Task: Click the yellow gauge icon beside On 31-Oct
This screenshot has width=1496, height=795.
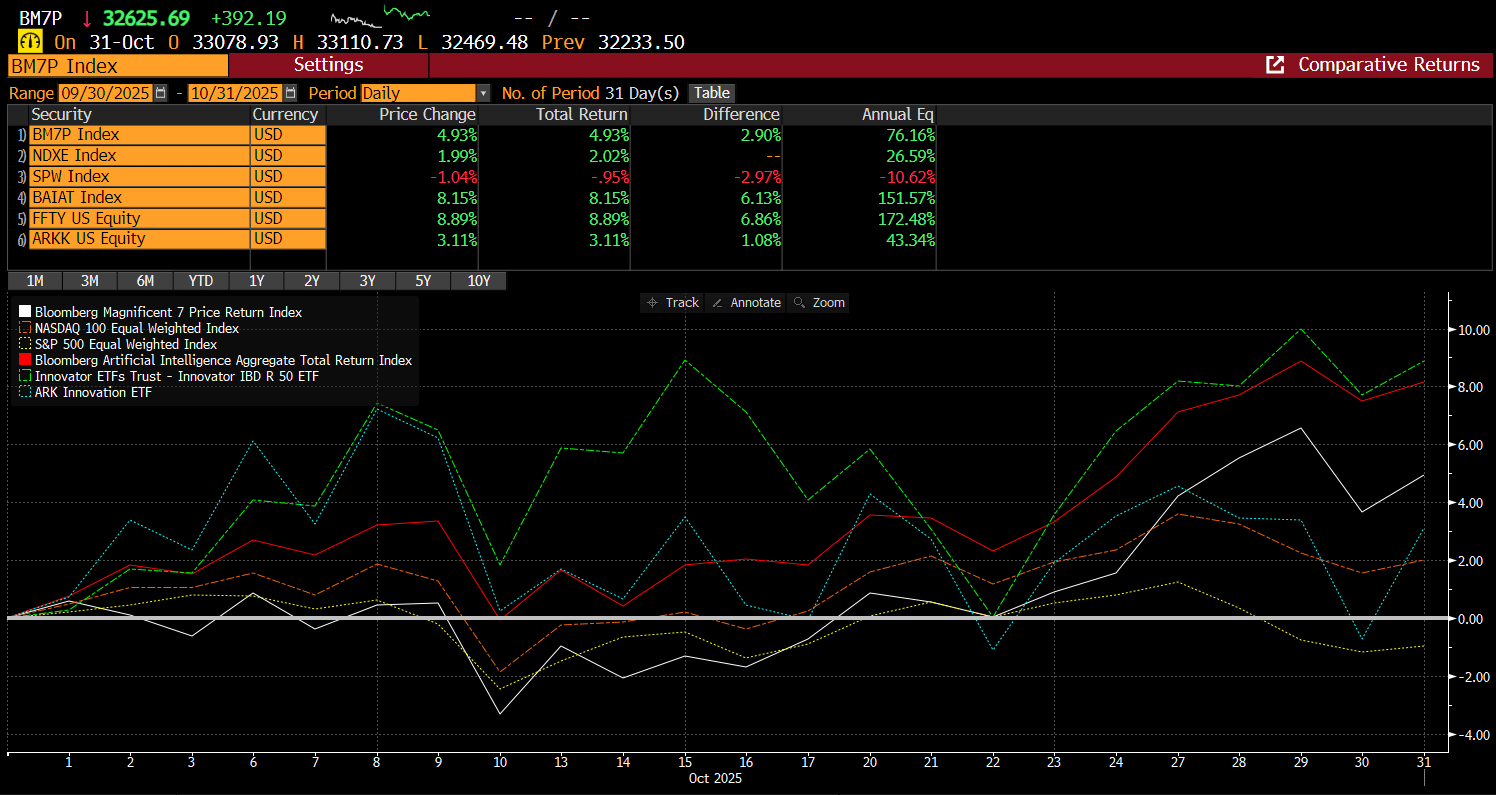Action: point(30,42)
